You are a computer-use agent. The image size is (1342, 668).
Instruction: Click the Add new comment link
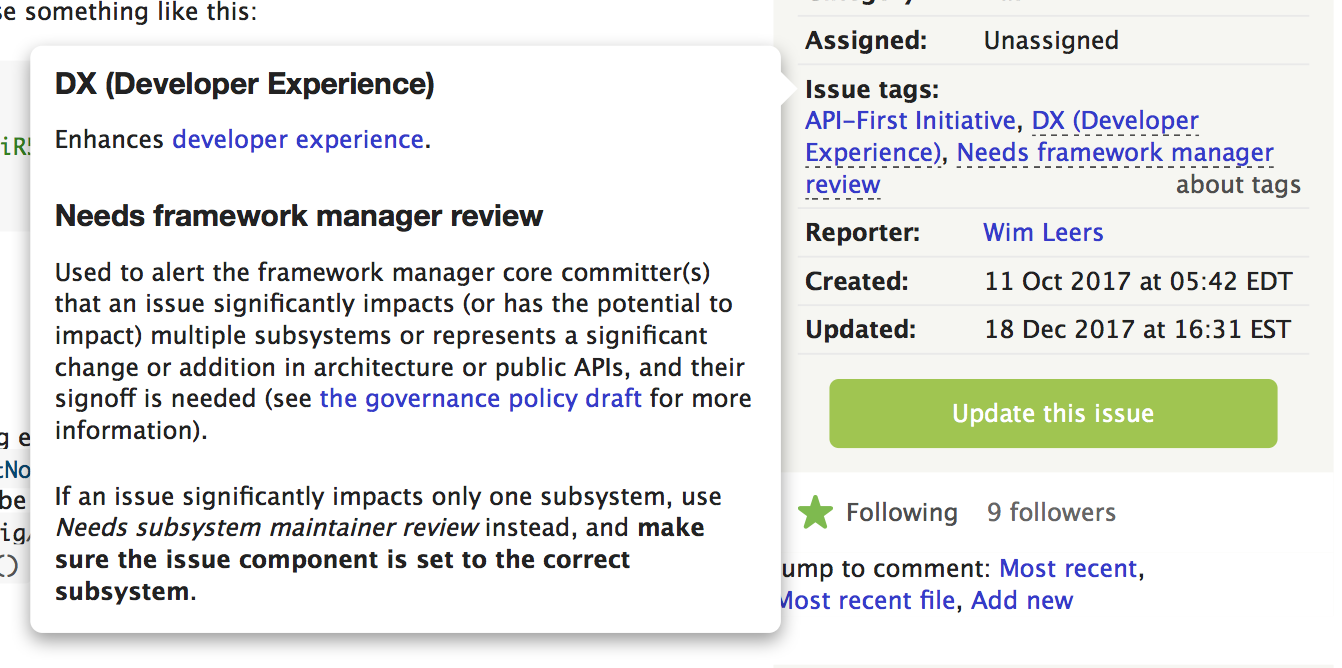pyautogui.click(x=1022, y=601)
